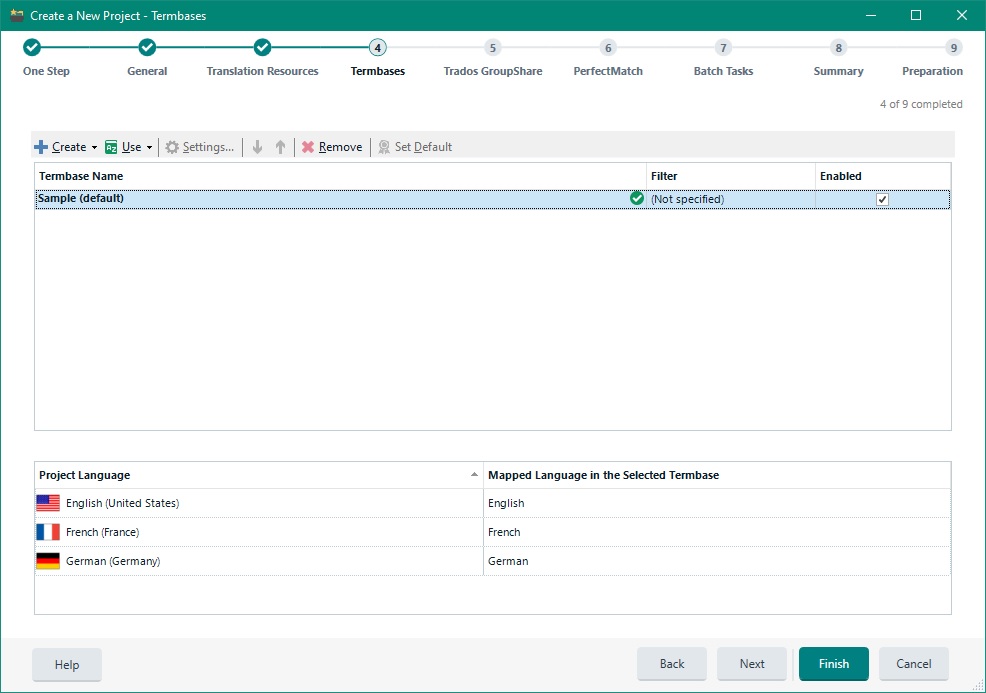The image size is (986, 693).
Task: Go to the Translation Resources step
Action: click(x=262, y=48)
